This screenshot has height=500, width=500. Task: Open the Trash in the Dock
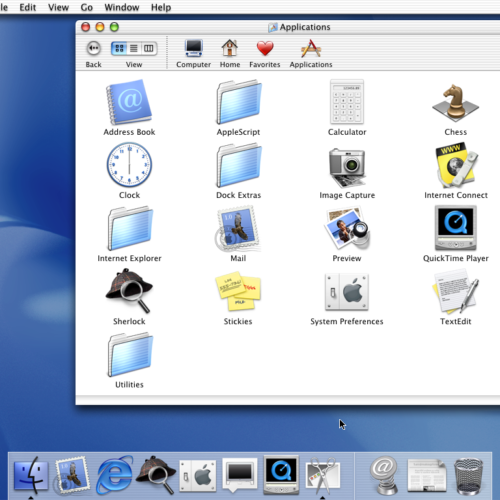[x=469, y=476]
